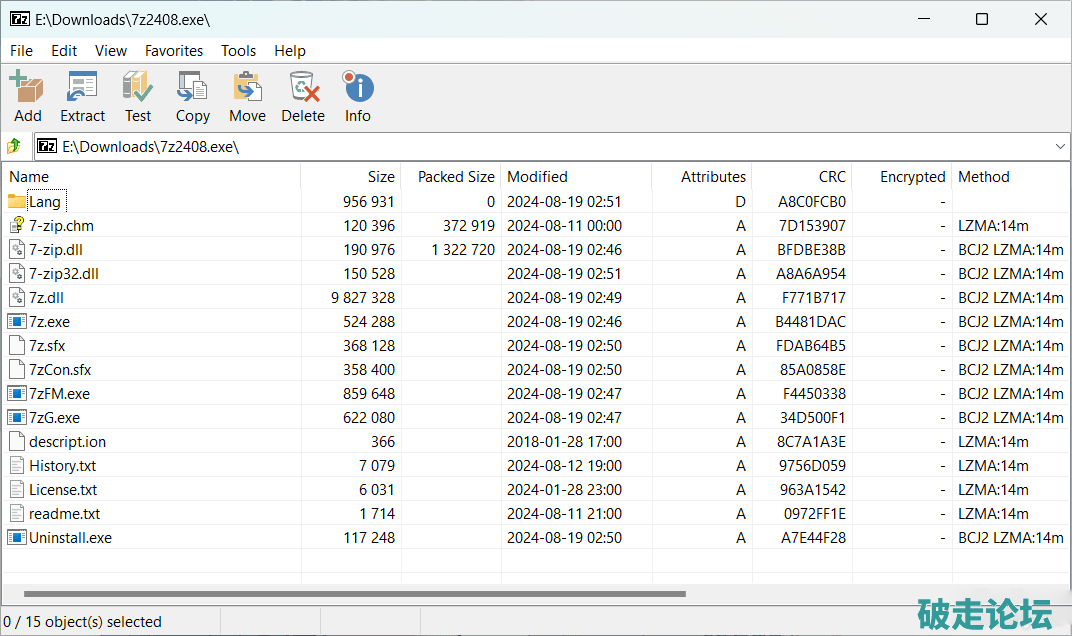Select the 7zFM.exe file
1072x636 pixels.
tap(59, 394)
